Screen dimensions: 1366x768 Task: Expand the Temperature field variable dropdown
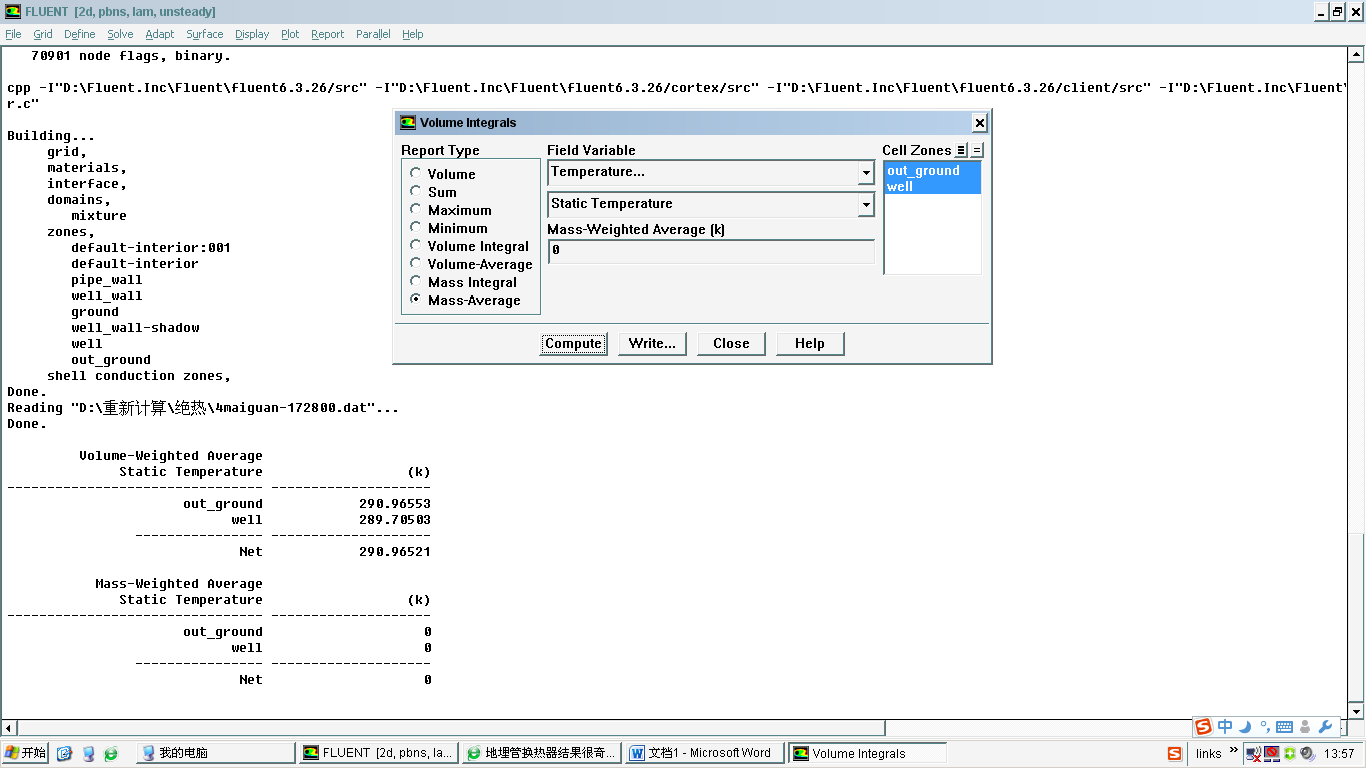coord(865,173)
